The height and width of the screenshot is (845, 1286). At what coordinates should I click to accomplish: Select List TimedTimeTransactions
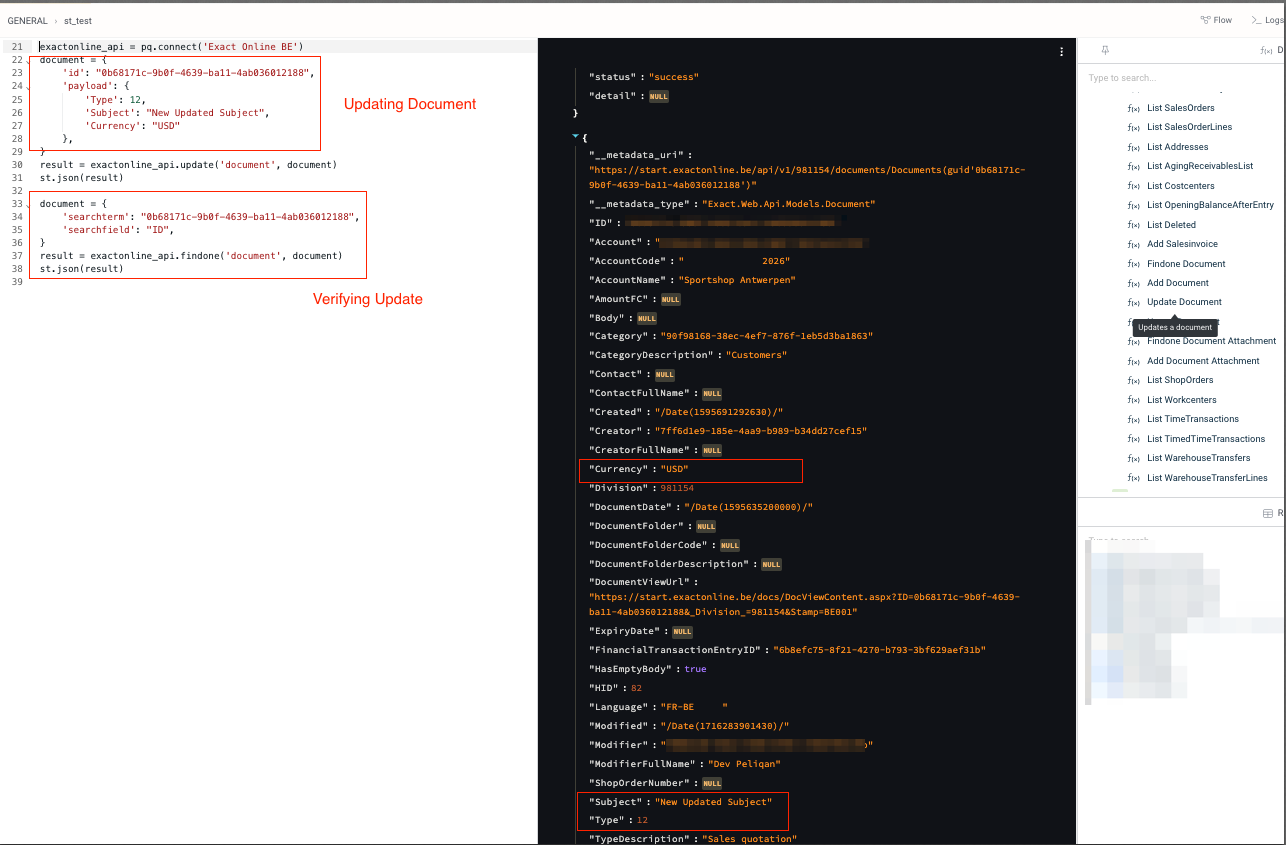pyautogui.click(x=1206, y=439)
